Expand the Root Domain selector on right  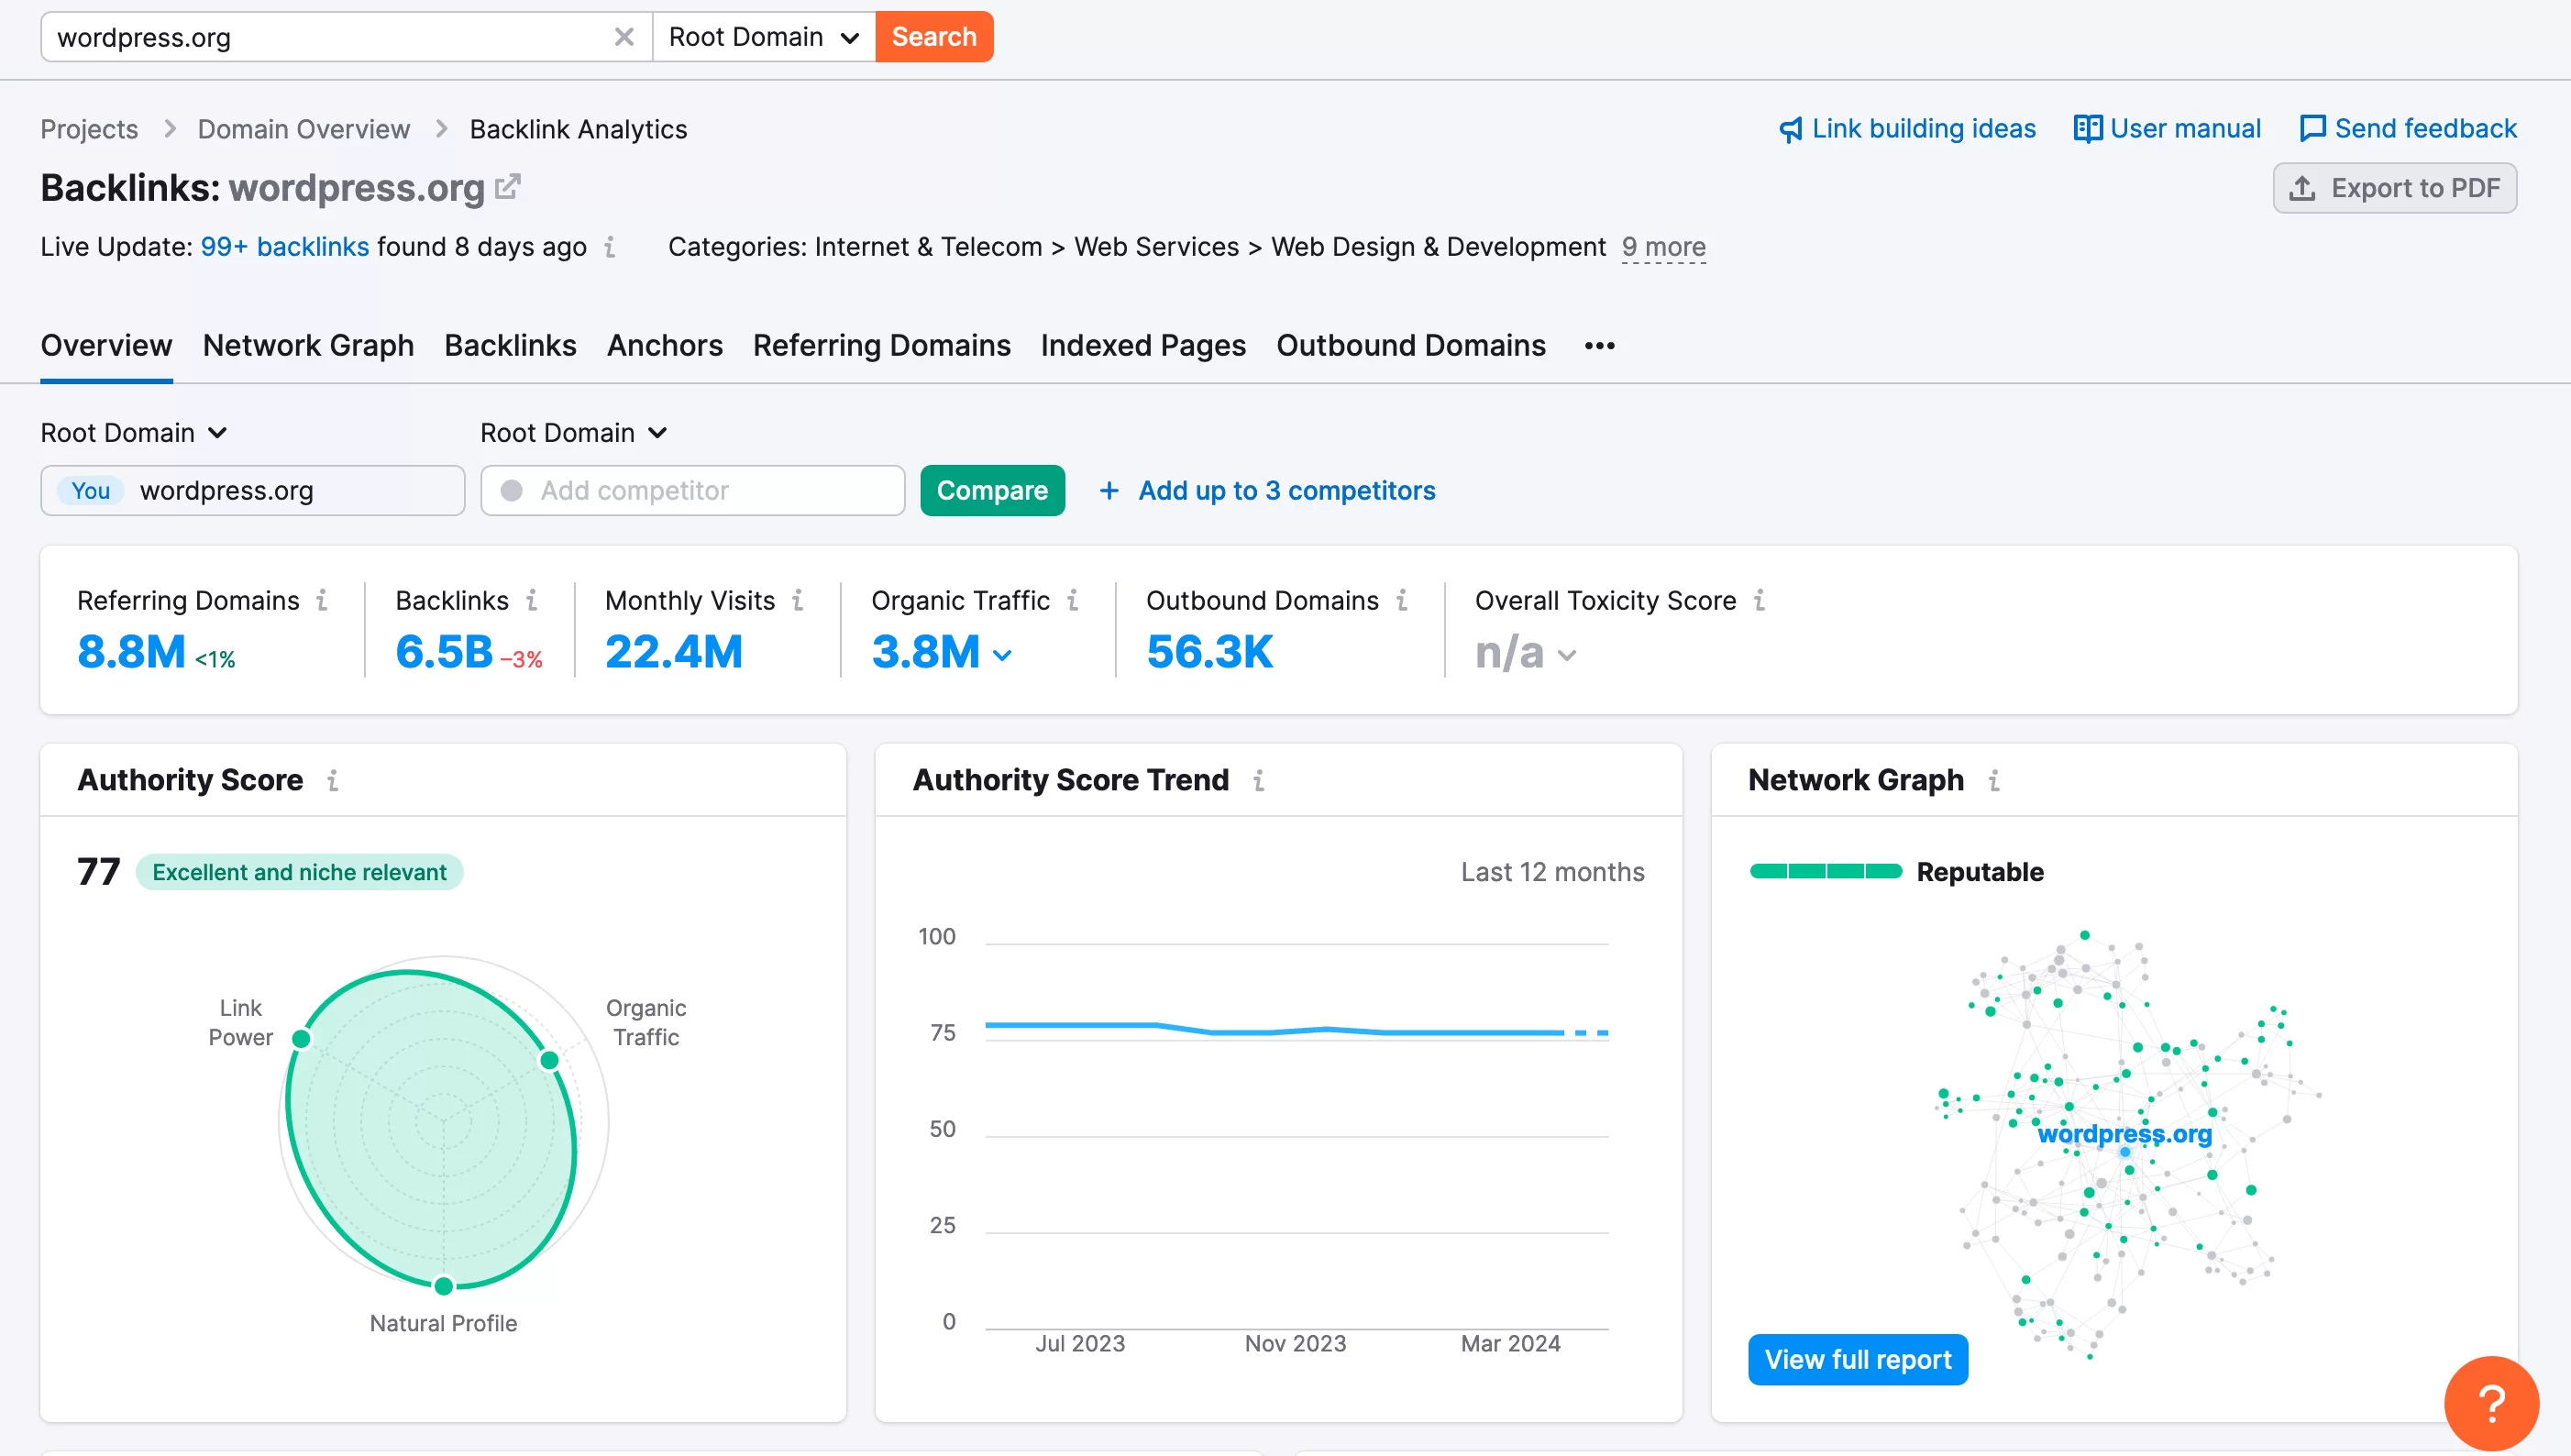pyautogui.click(x=574, y=431)
